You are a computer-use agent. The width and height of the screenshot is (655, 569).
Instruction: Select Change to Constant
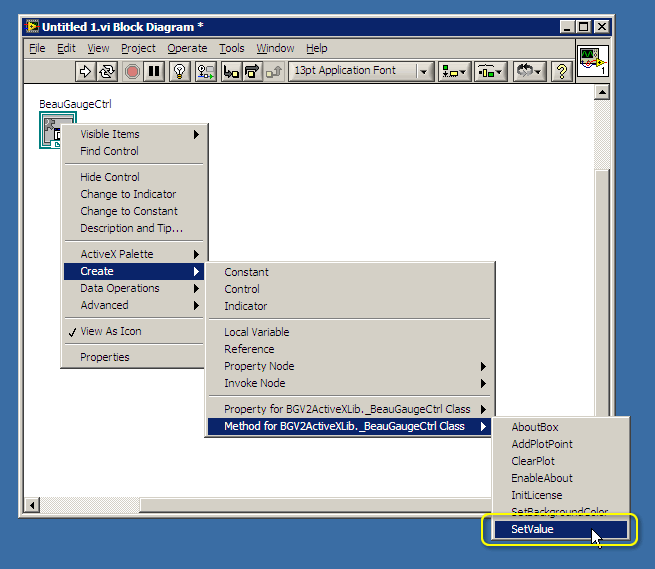pos(134,211)
